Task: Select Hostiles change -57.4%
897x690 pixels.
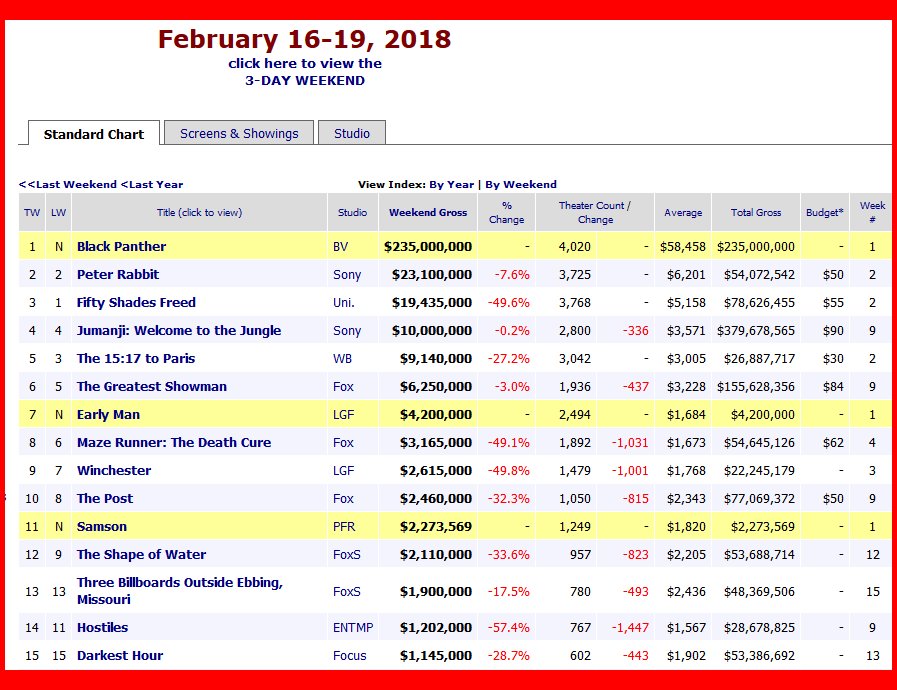Action: [x=509, y=628]
